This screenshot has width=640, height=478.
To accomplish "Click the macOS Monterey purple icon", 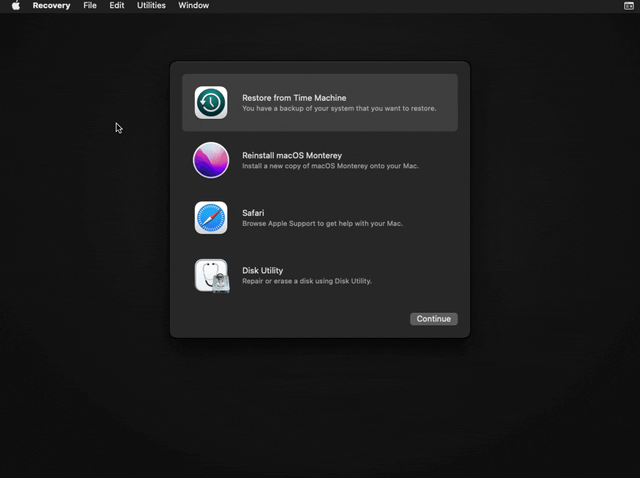I will (211, 160).
